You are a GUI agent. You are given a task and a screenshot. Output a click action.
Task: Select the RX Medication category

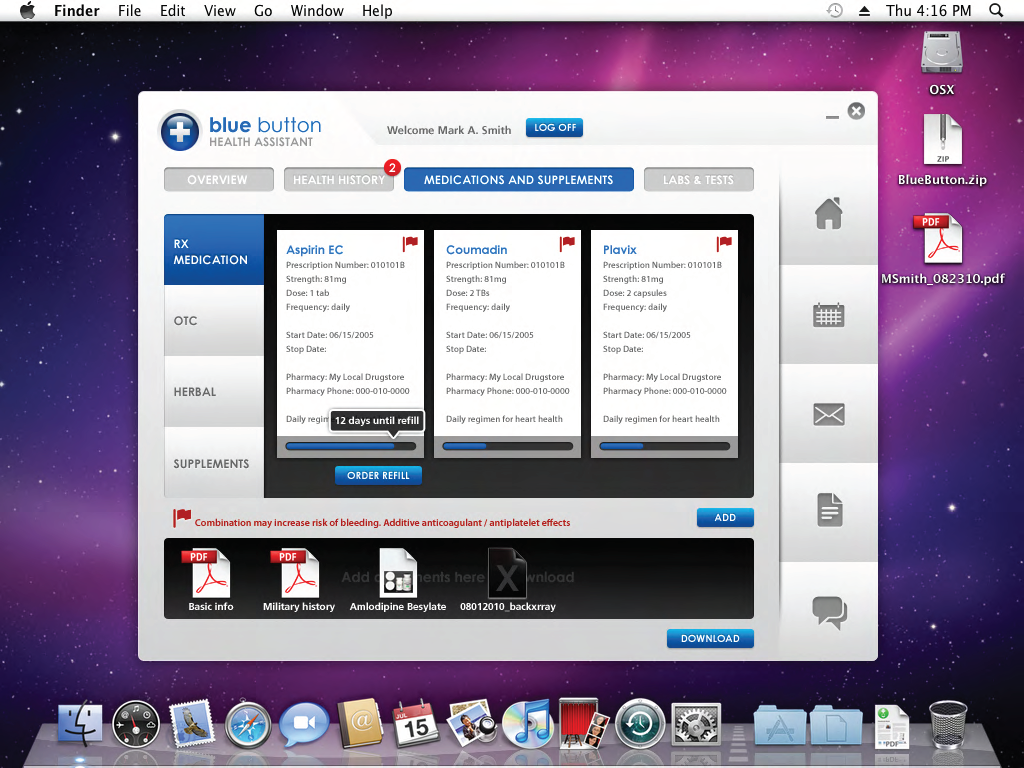[x=214, y=250]
